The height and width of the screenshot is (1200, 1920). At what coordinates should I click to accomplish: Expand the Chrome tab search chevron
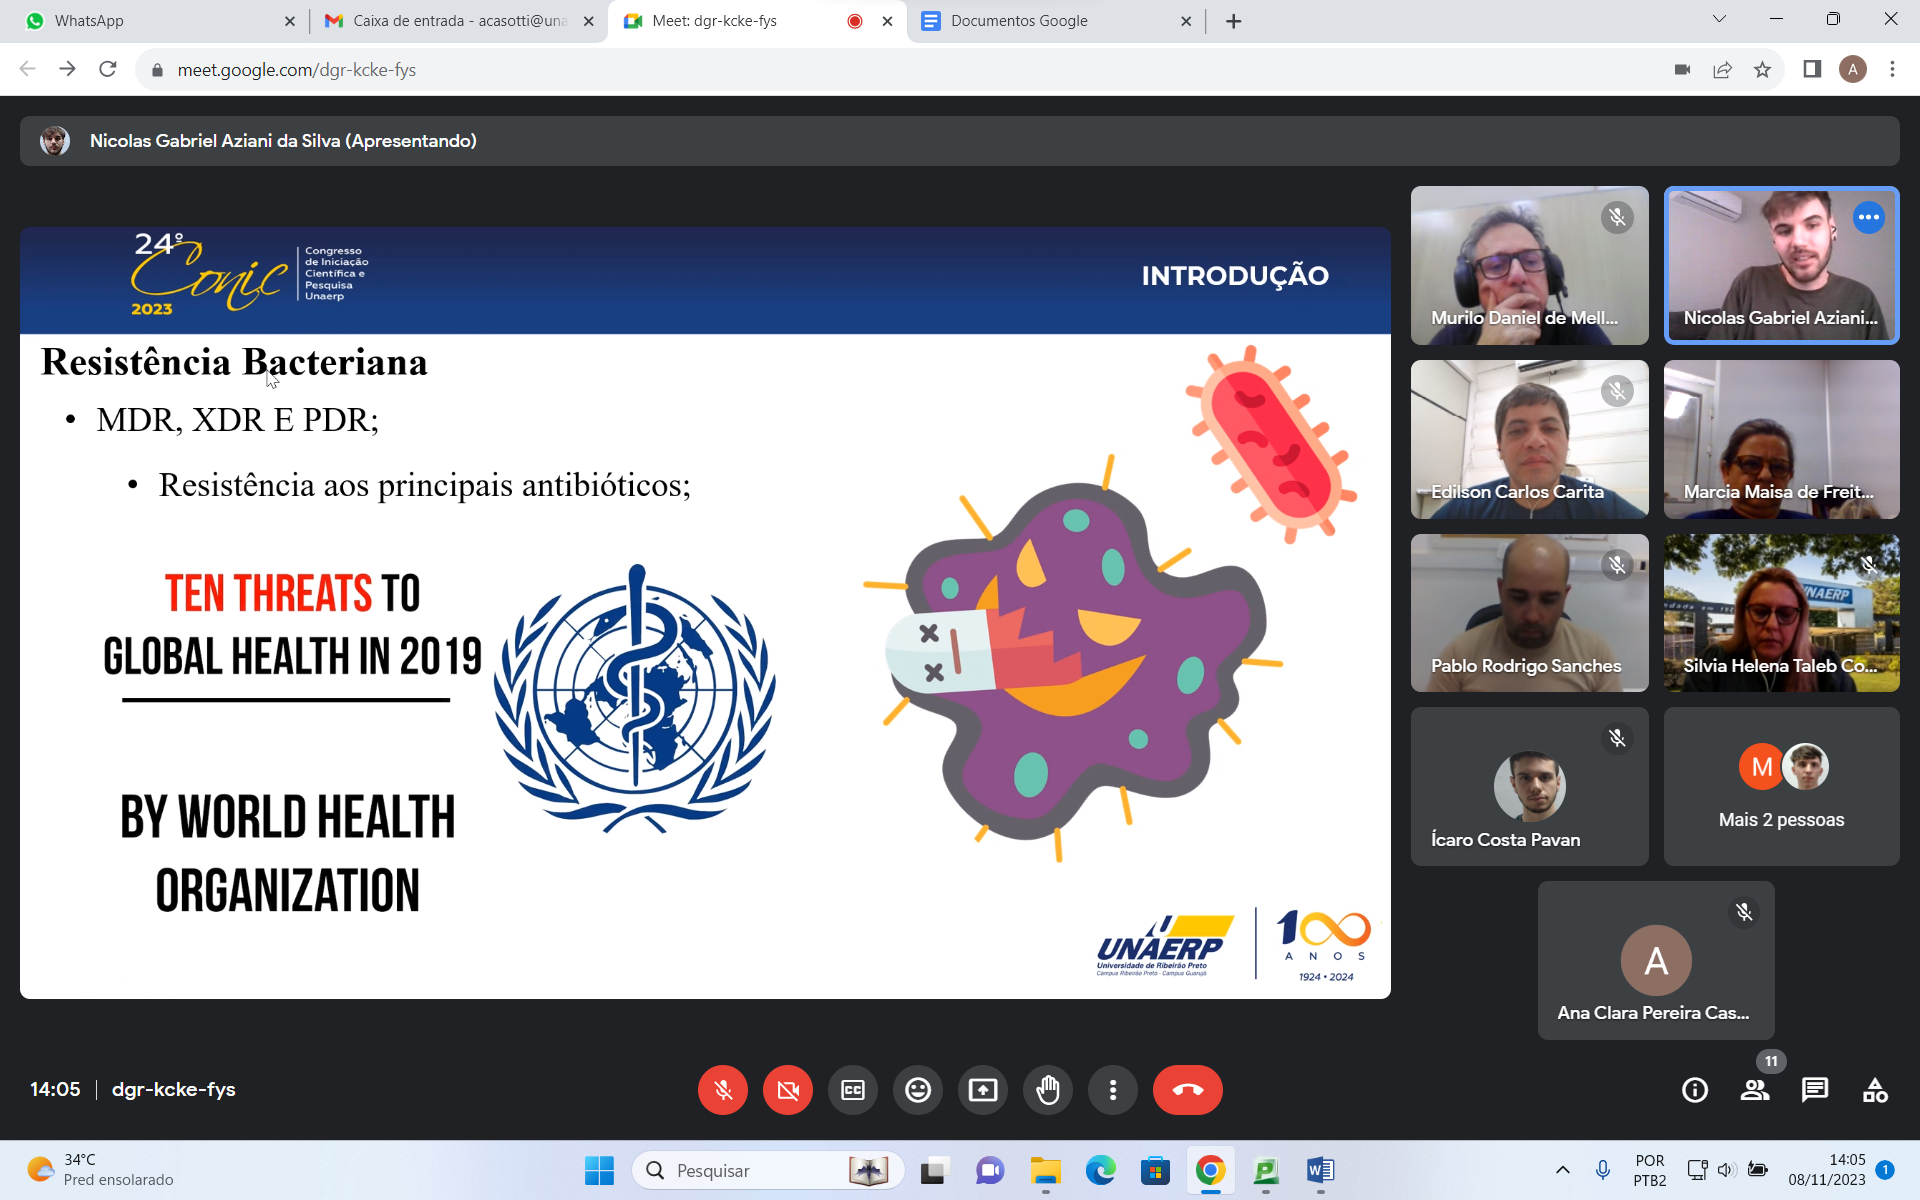[x=1719, y=19]
